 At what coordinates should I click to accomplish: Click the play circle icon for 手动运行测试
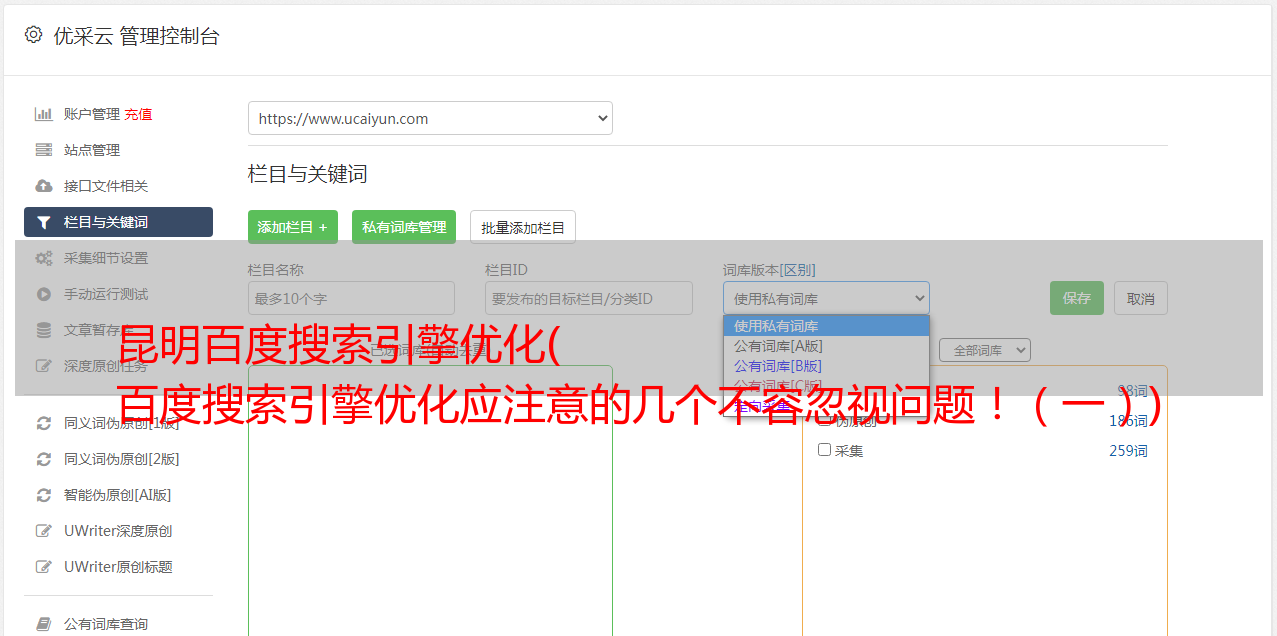[x=44, y=294]
